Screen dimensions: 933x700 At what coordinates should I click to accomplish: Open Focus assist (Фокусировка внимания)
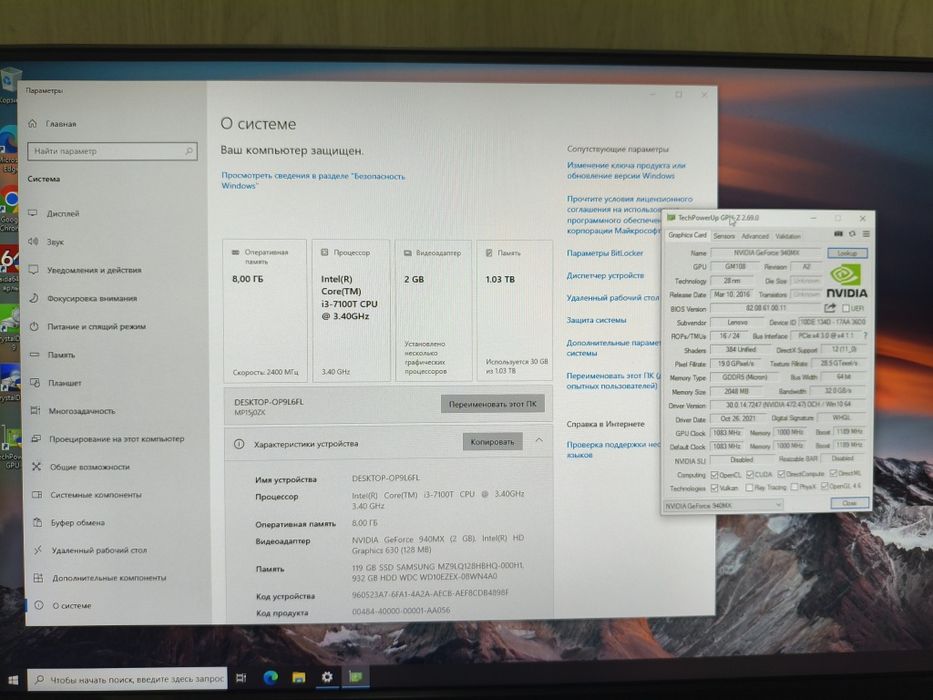(92, 298)
